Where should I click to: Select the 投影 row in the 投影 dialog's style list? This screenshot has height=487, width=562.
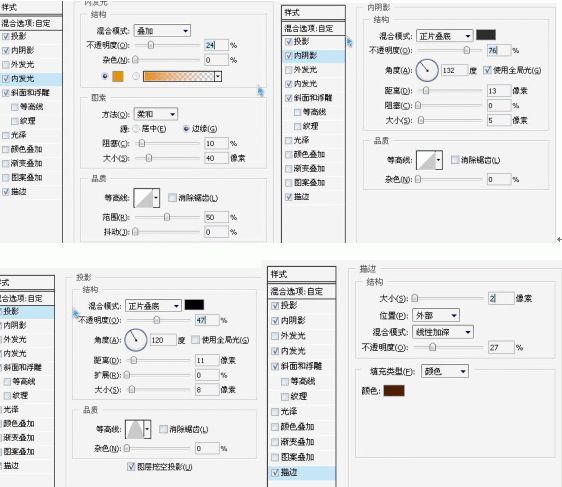[27, 311]
